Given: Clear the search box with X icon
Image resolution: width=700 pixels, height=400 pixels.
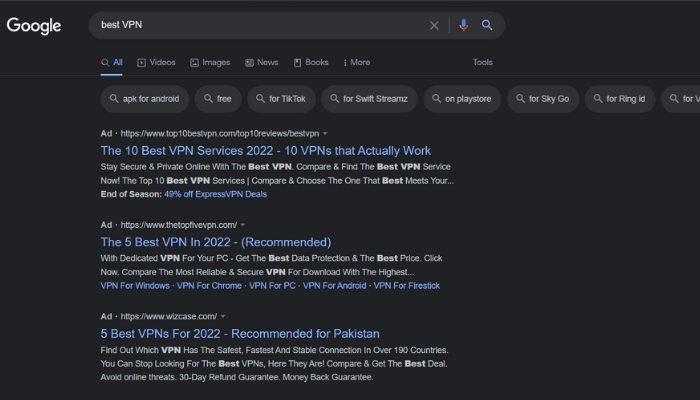Looking at the screenshot, I should pyautogui.click(x=434, y=25).
